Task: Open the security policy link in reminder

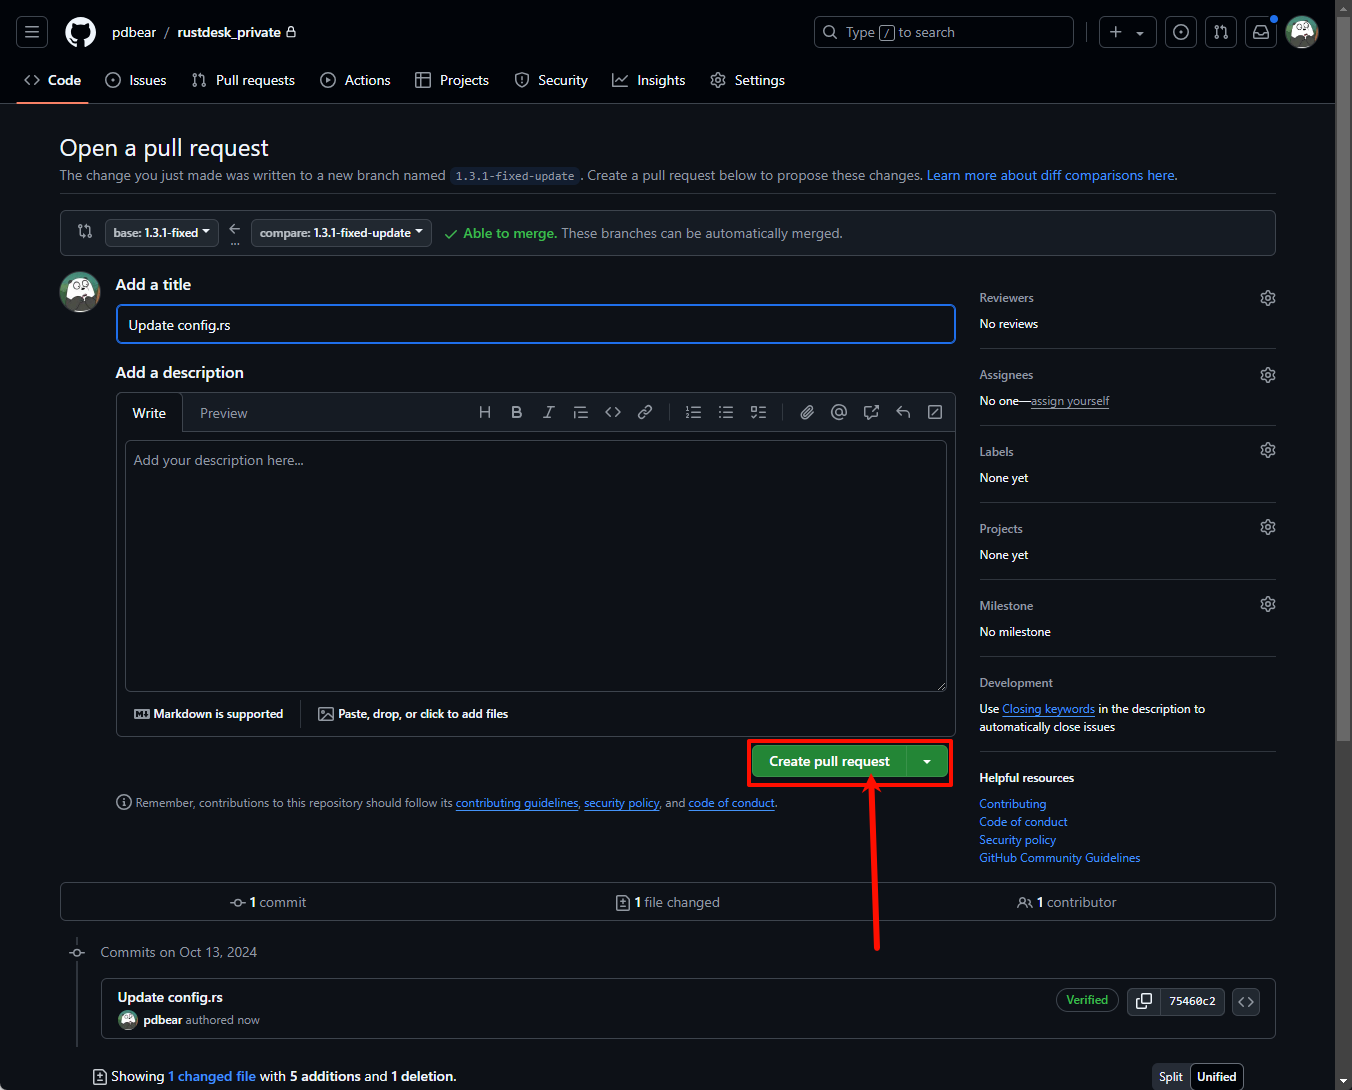Action: (x=622, y=803)
